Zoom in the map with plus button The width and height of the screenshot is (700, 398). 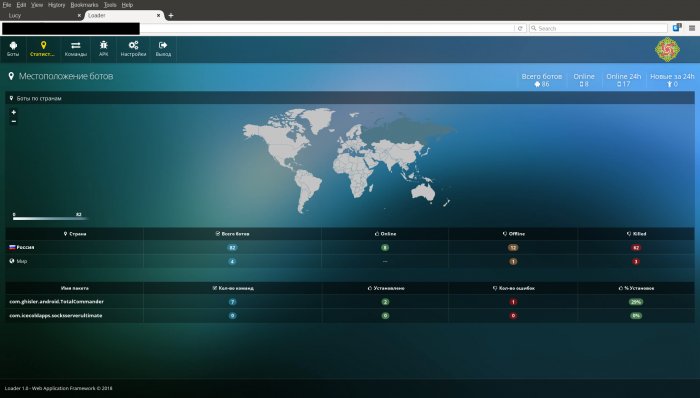coord(13,112)
